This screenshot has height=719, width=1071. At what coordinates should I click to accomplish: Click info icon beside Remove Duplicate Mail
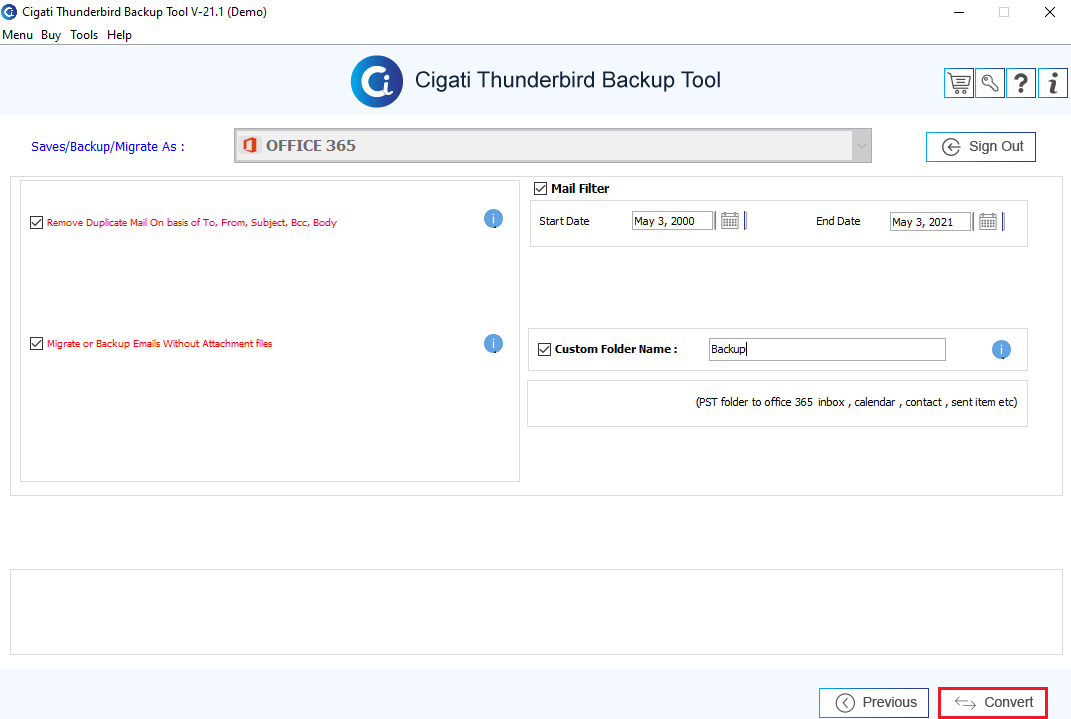coord(493,218)
